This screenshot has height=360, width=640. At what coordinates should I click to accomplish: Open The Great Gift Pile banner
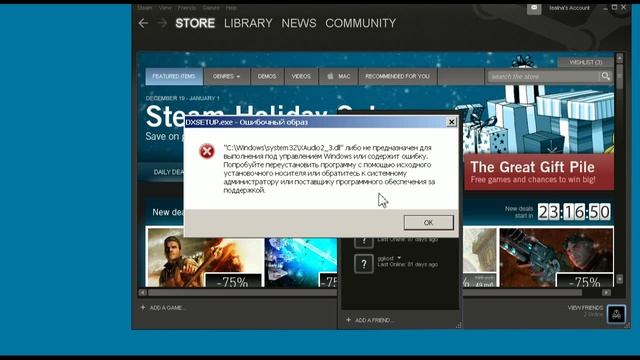pyautogui.click(x=539, y=172)
